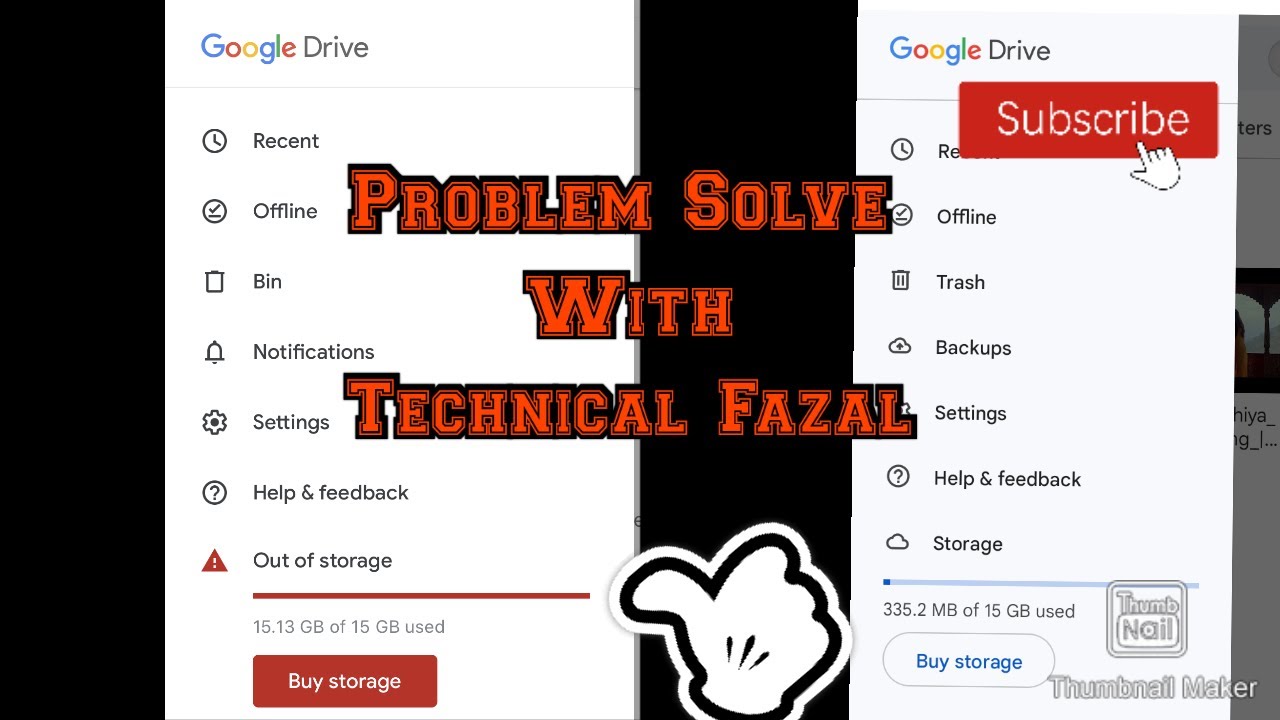Click the outlined blue Buy storage button
This screenshot has height=720, width=1280.
(969, 661)
